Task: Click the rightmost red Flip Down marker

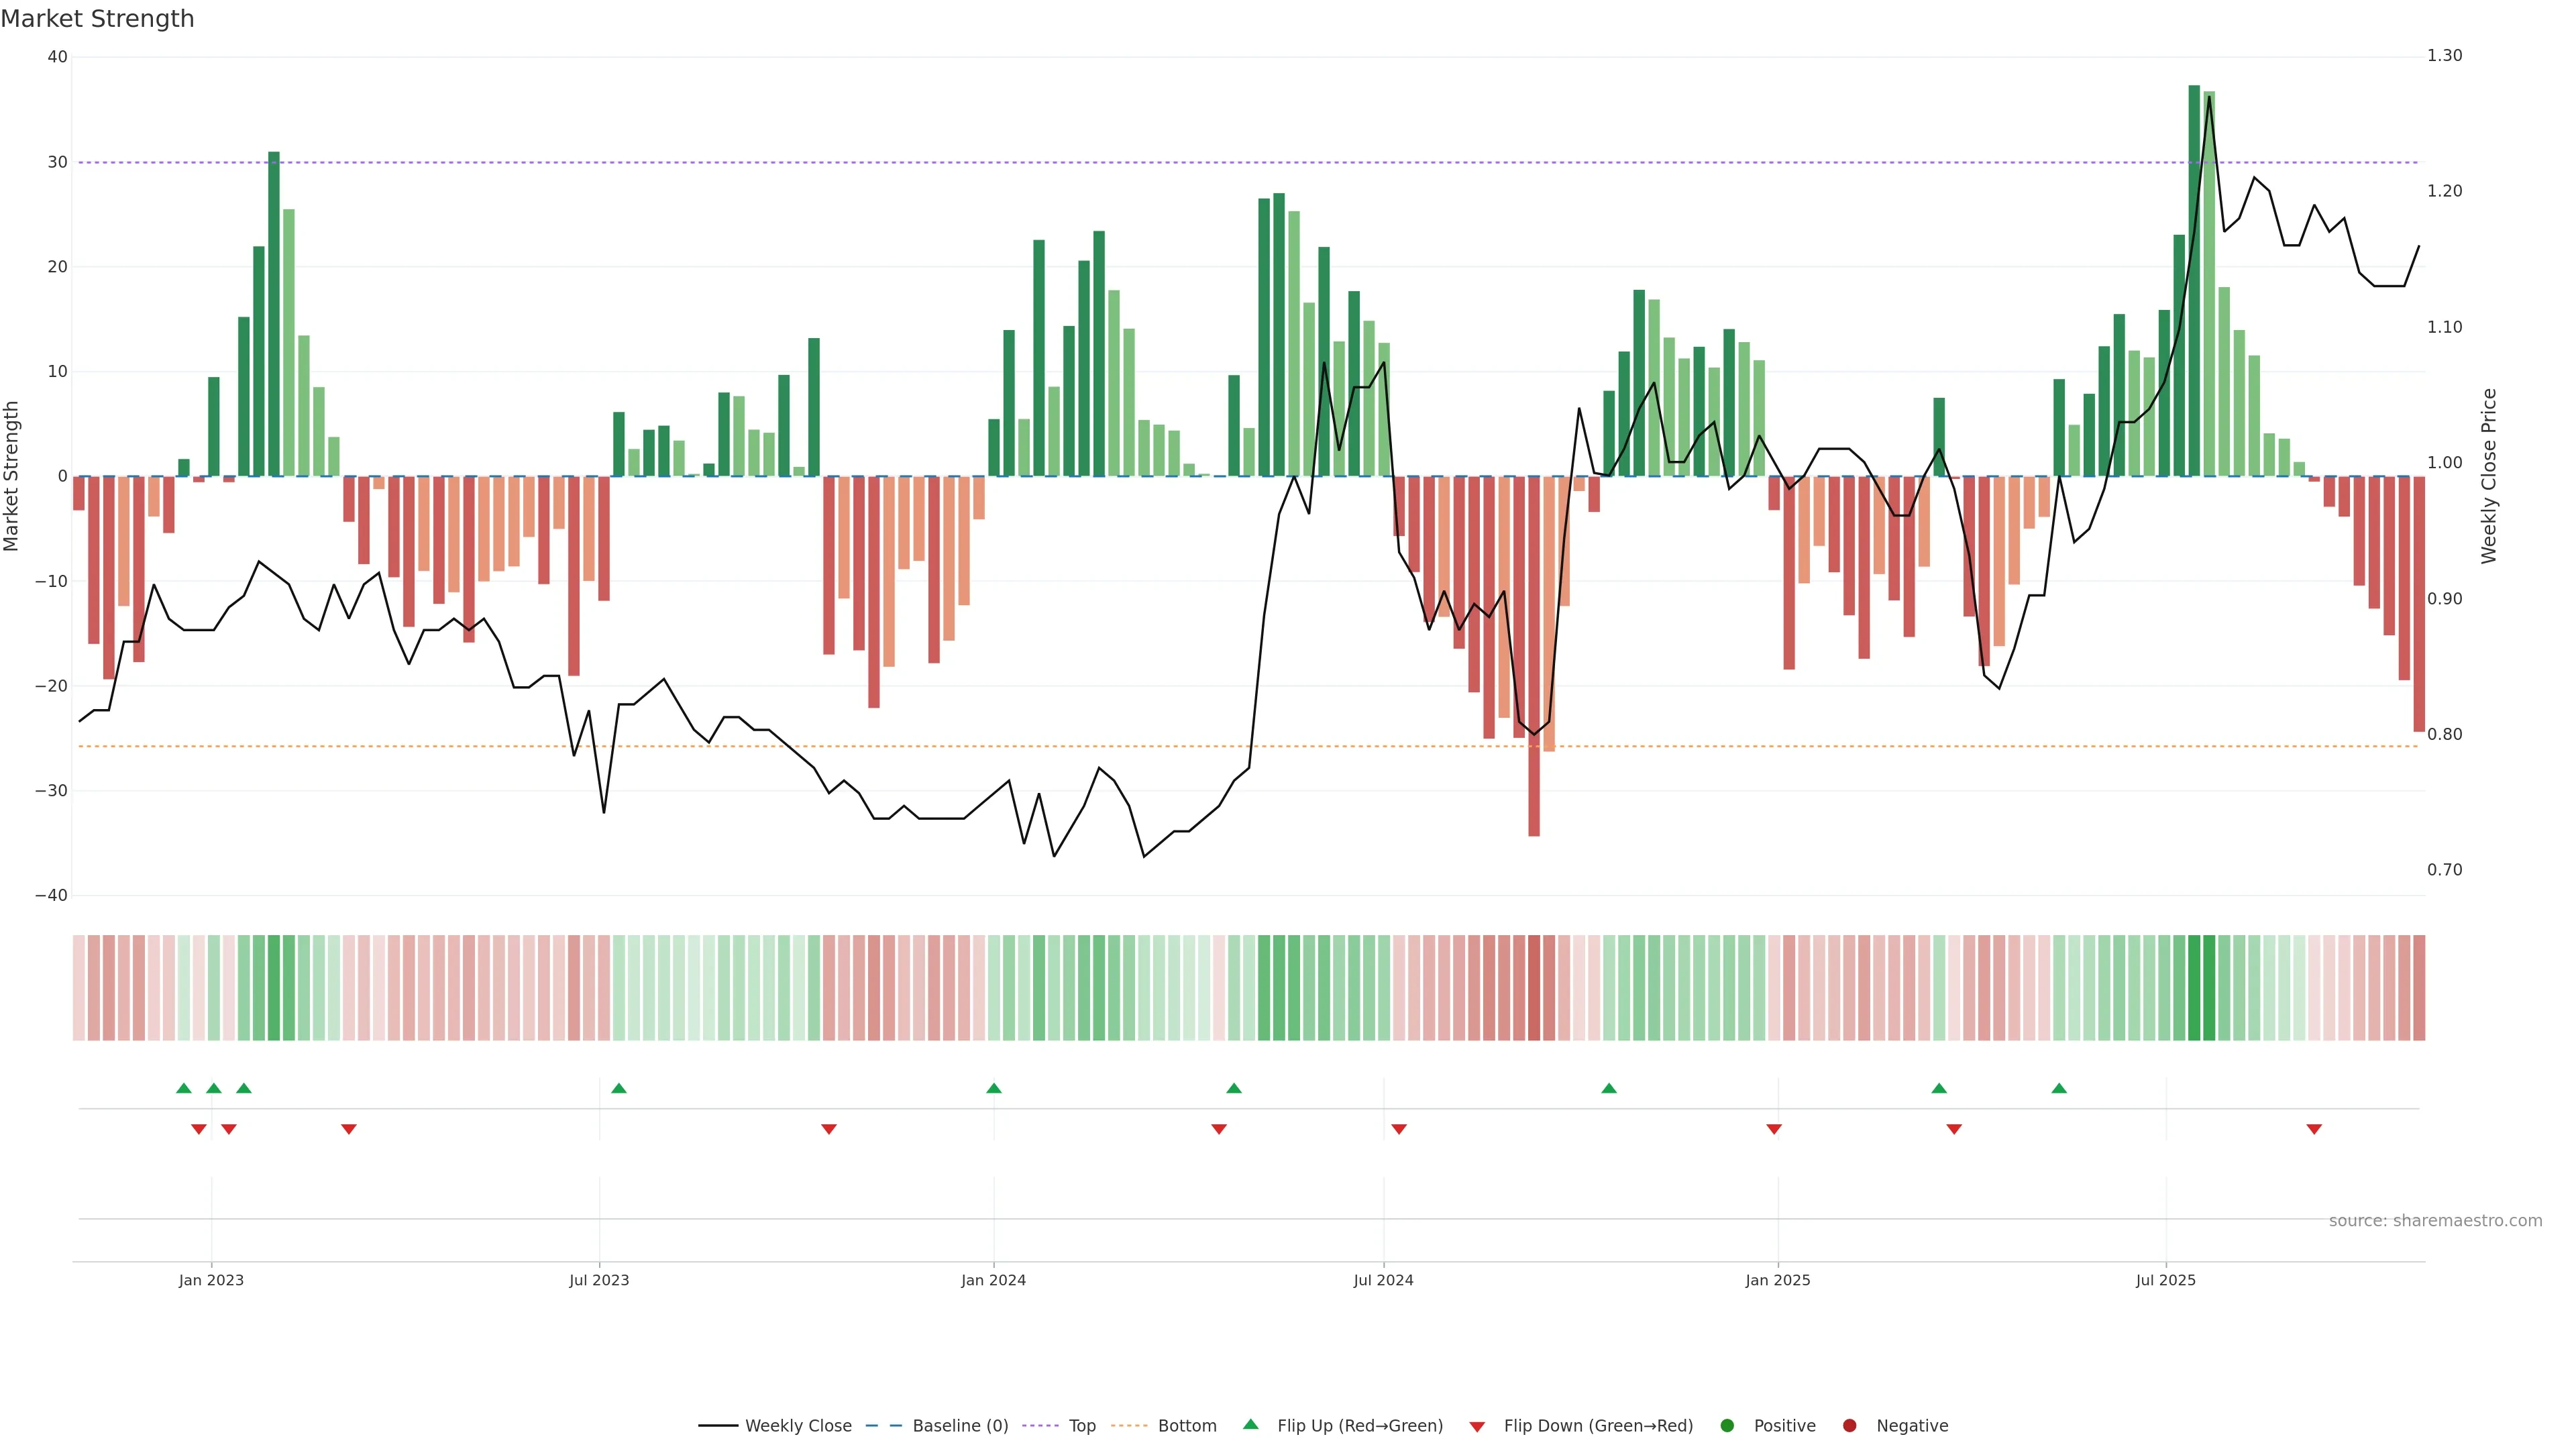Action: (2314, 1129)
